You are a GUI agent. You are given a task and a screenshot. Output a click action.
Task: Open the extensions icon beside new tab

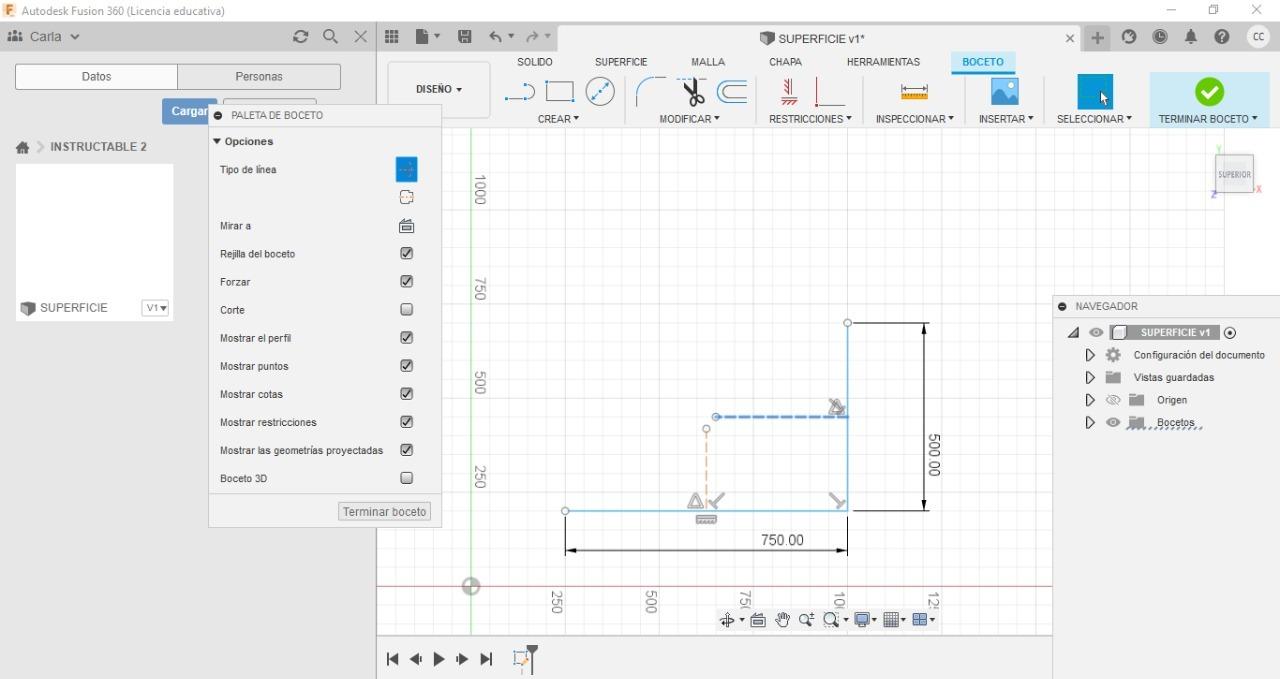1129,37
